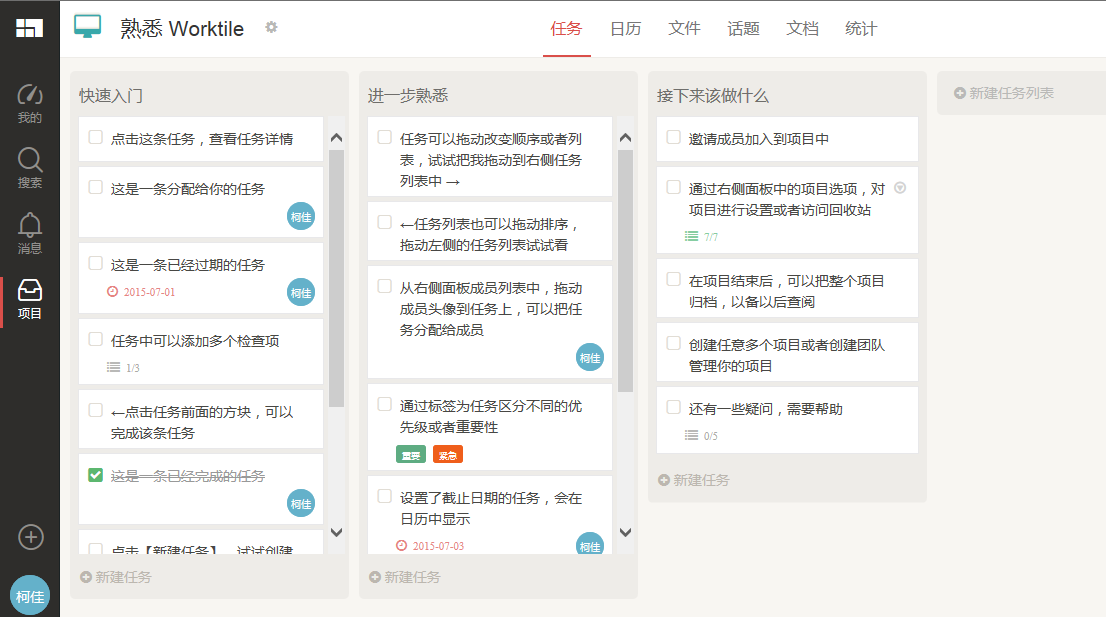This screenshot has height=620, width=1106.
Task: Click the 快速入门 list title
Action: point(111,95)
